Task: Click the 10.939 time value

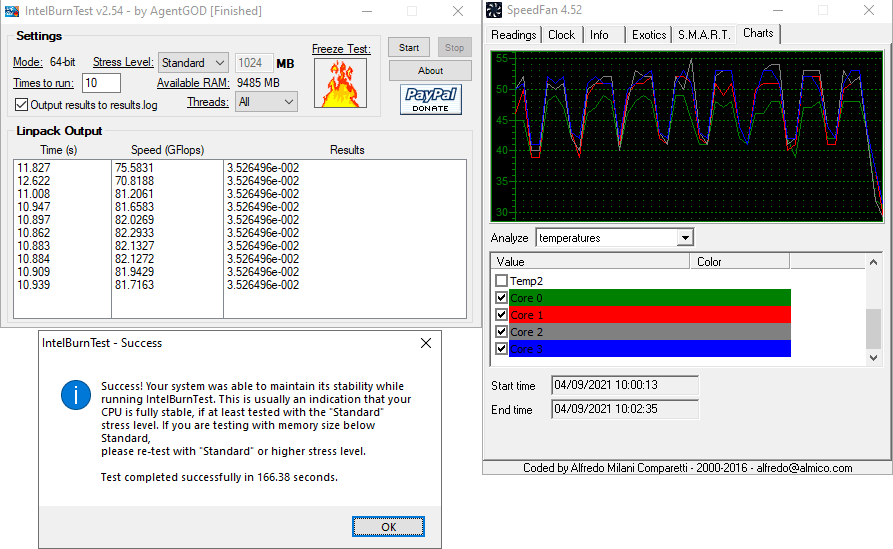Action: coord(34,285)
